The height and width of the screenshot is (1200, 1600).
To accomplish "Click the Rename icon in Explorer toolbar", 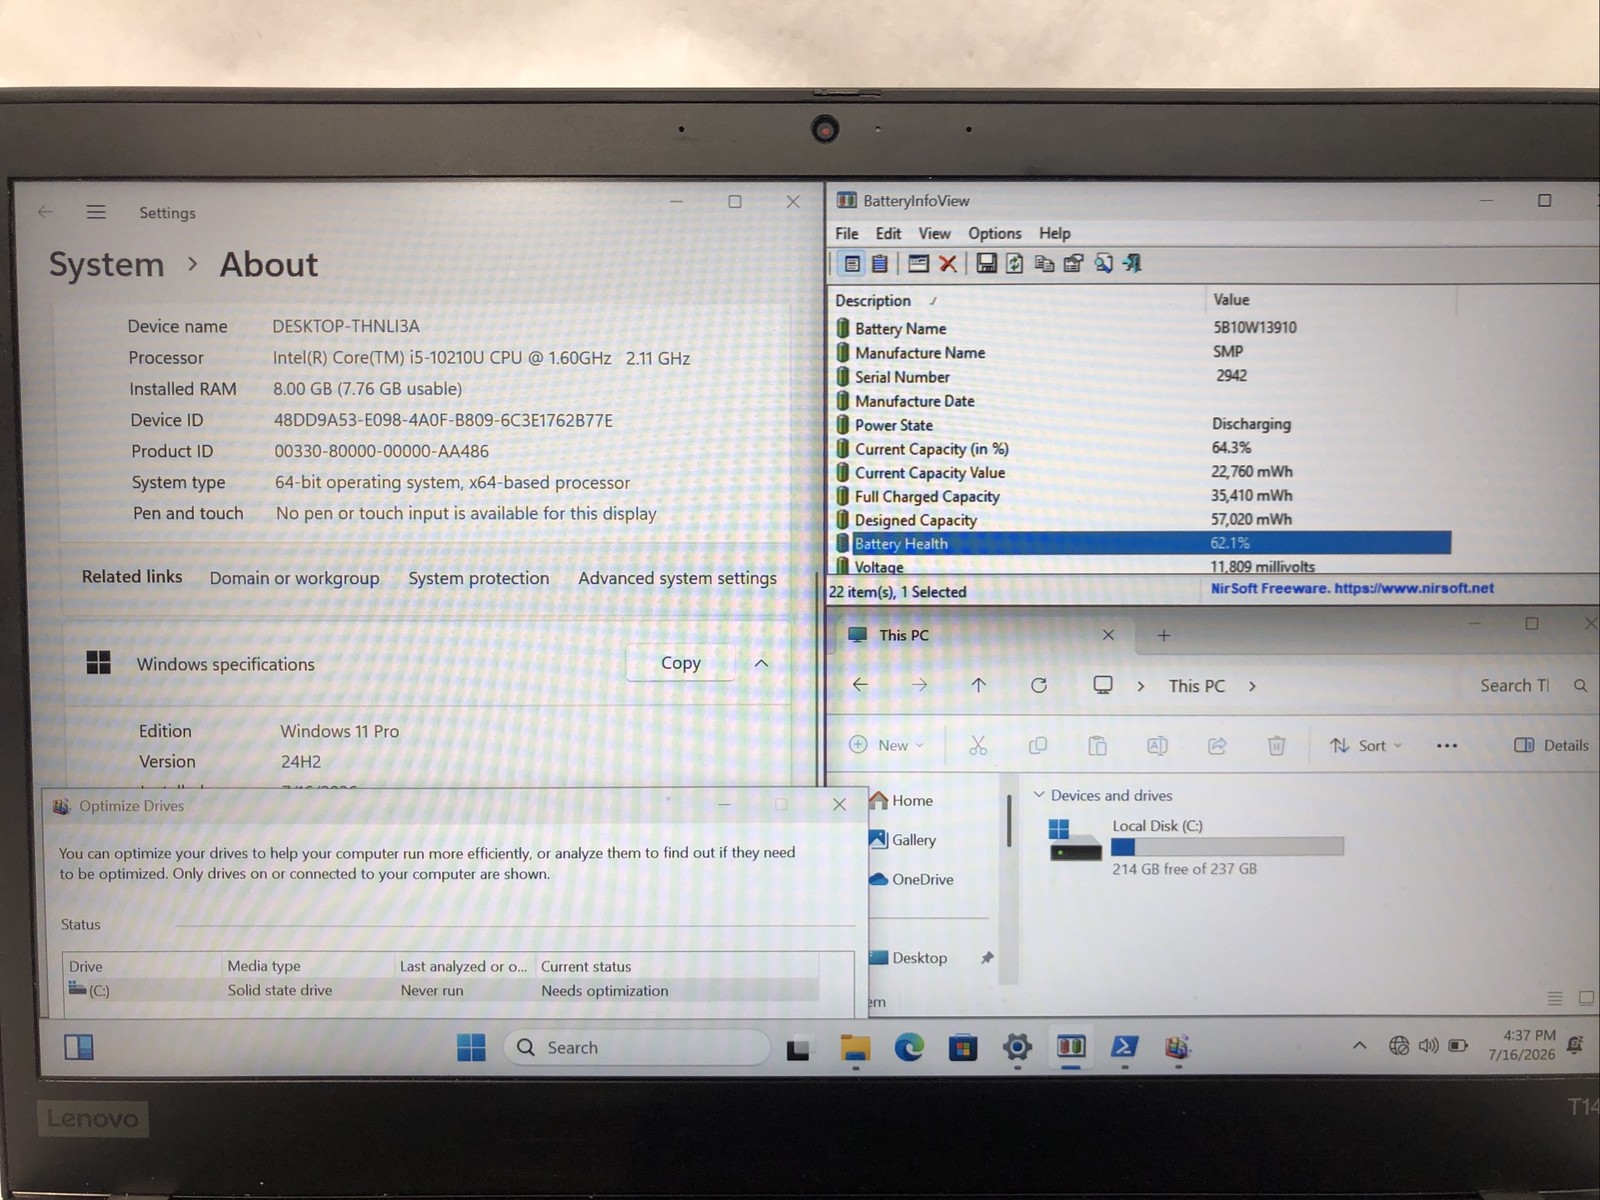I will pyautogui.click(x=1157, y=745).
